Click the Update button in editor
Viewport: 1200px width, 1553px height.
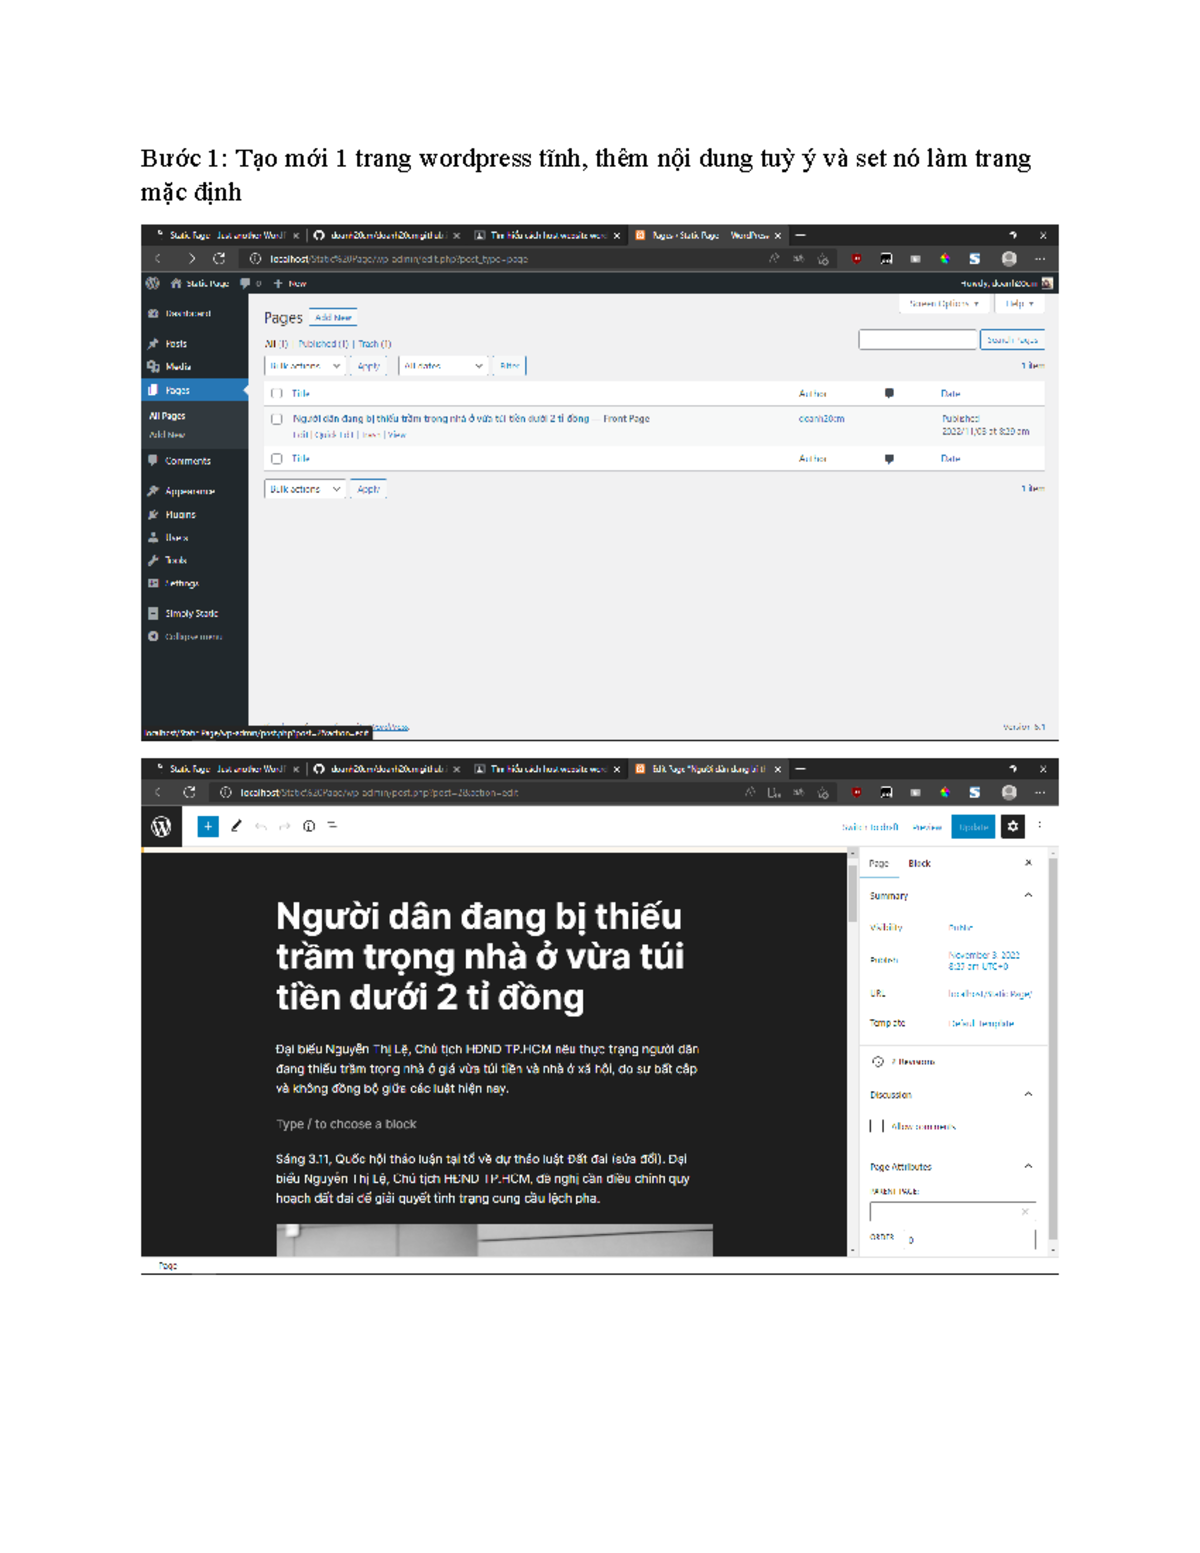973,827
